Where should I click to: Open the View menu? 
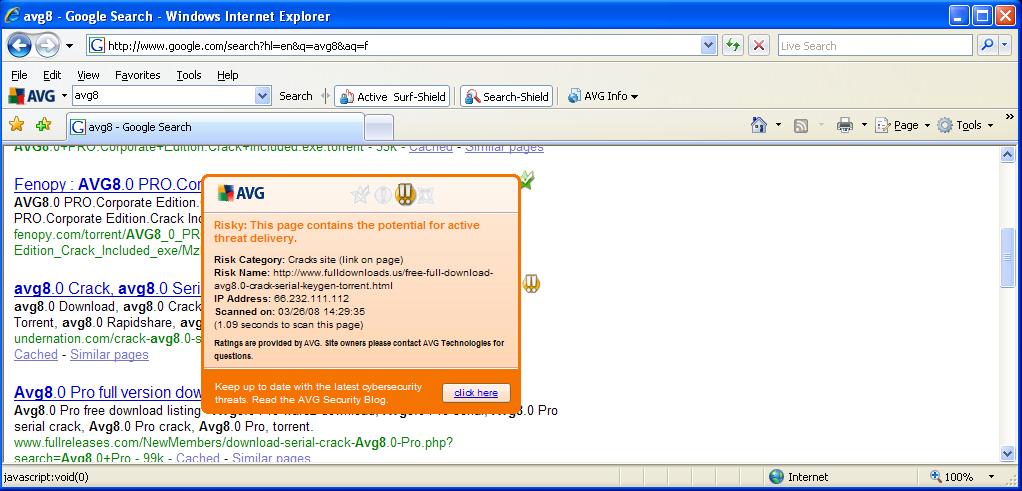coord(88,75)
